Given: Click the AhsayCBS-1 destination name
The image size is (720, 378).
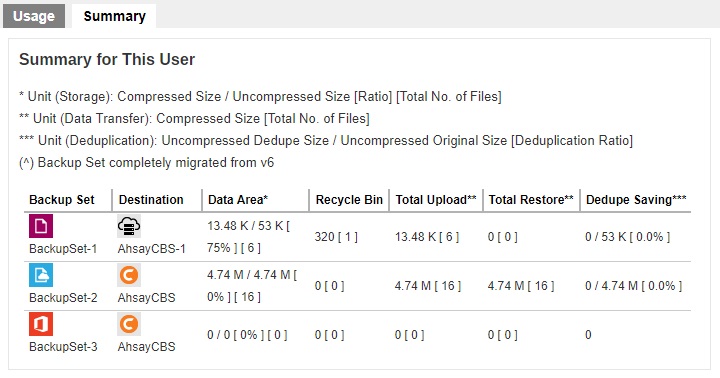Looking at the screenshot, I should pyautogui.click(x=152, y=249).
